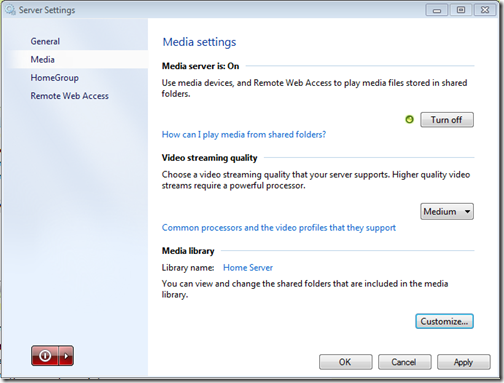
Task: Apply the media settings changes
Action: coord(464,362)
